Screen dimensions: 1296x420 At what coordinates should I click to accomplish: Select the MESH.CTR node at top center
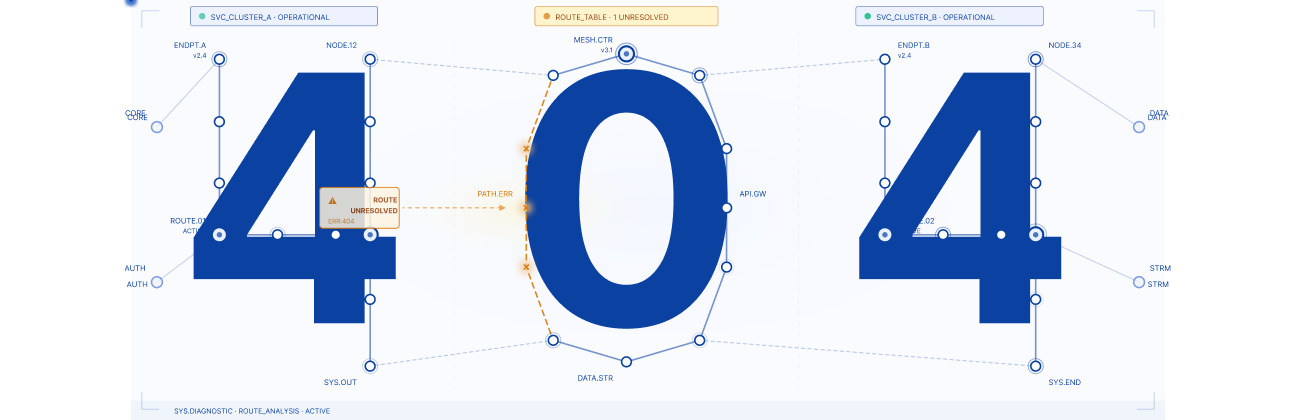(x=626, y=54)
